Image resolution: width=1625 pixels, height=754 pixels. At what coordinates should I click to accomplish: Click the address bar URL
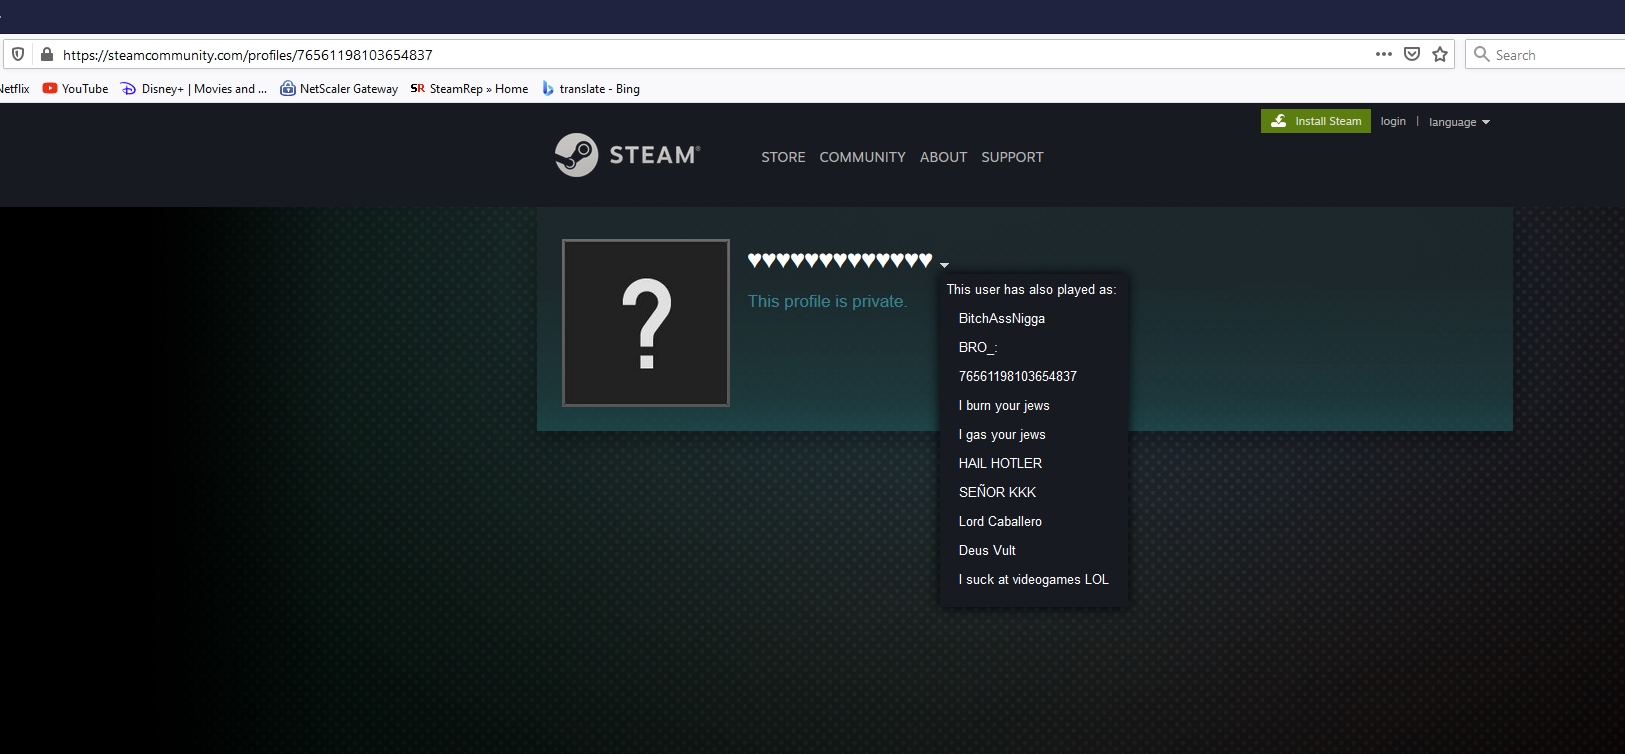pyautogui.click(x=248, y=55)
